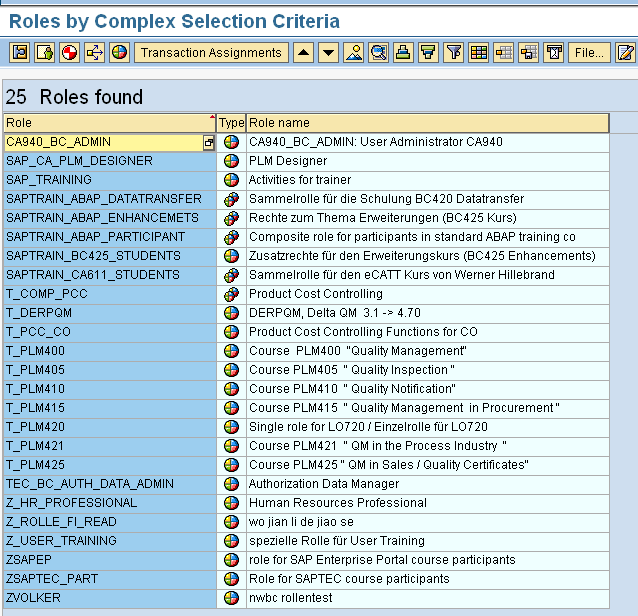Select the CA940_BC_ADMIN role cell
The width and height of the screenshot is (638, 616).
pyautogui.click(x=103, y=142)
